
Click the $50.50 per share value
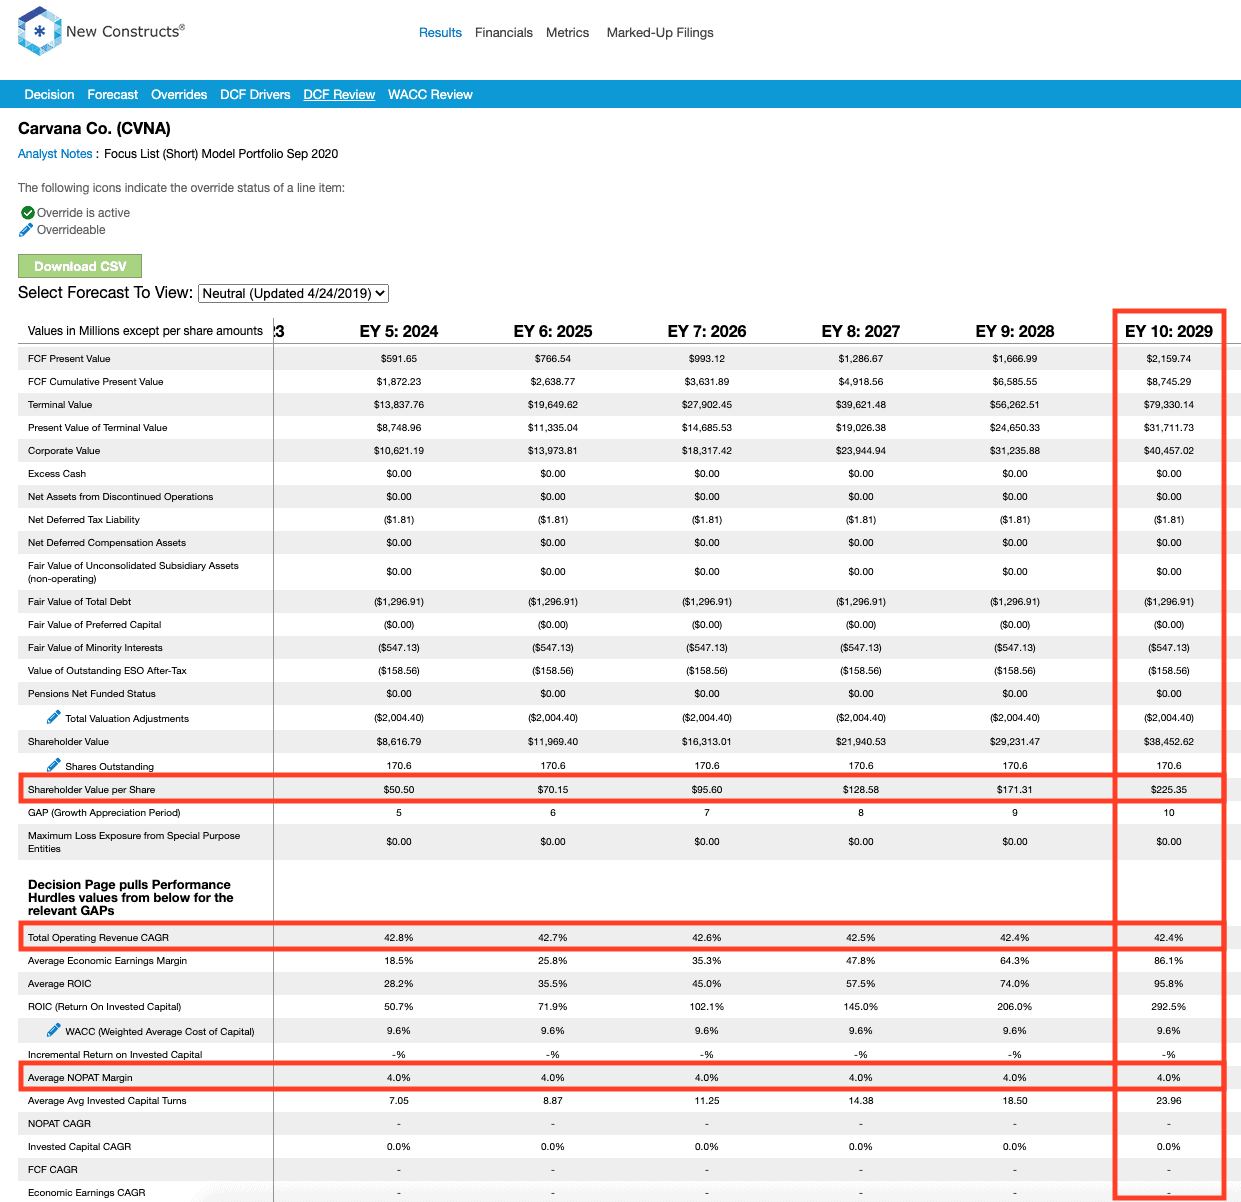tap(399, 790)
